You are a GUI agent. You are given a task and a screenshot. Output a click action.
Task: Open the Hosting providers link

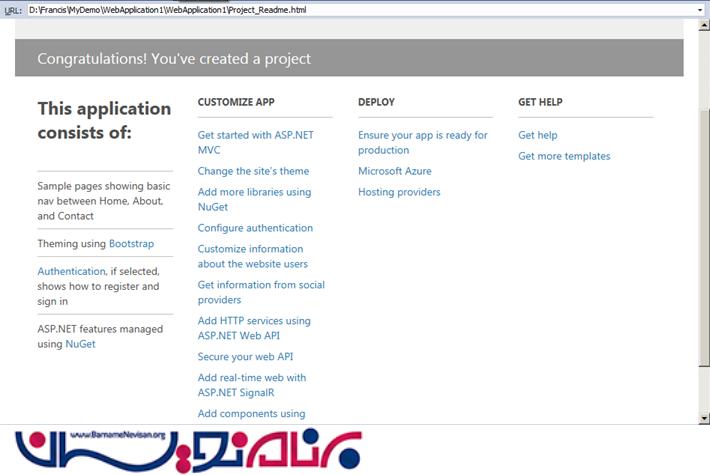399,192
